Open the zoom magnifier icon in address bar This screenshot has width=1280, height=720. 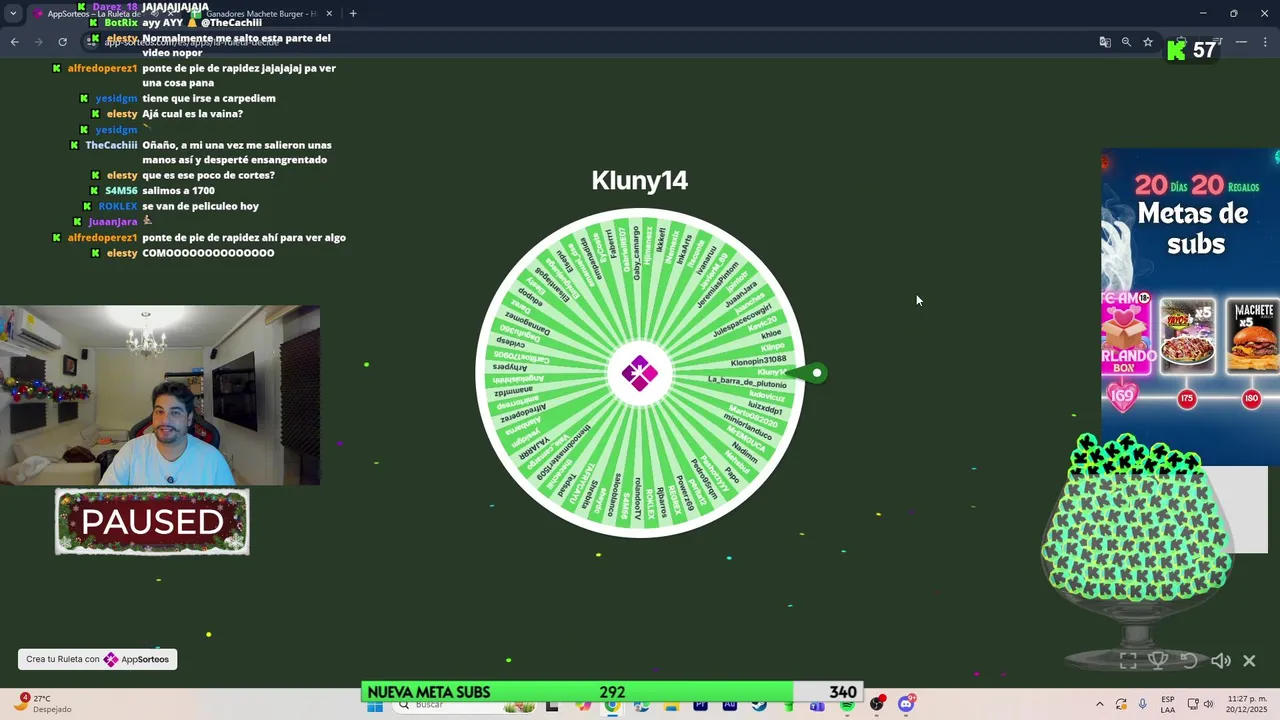tap(1126, 42)
